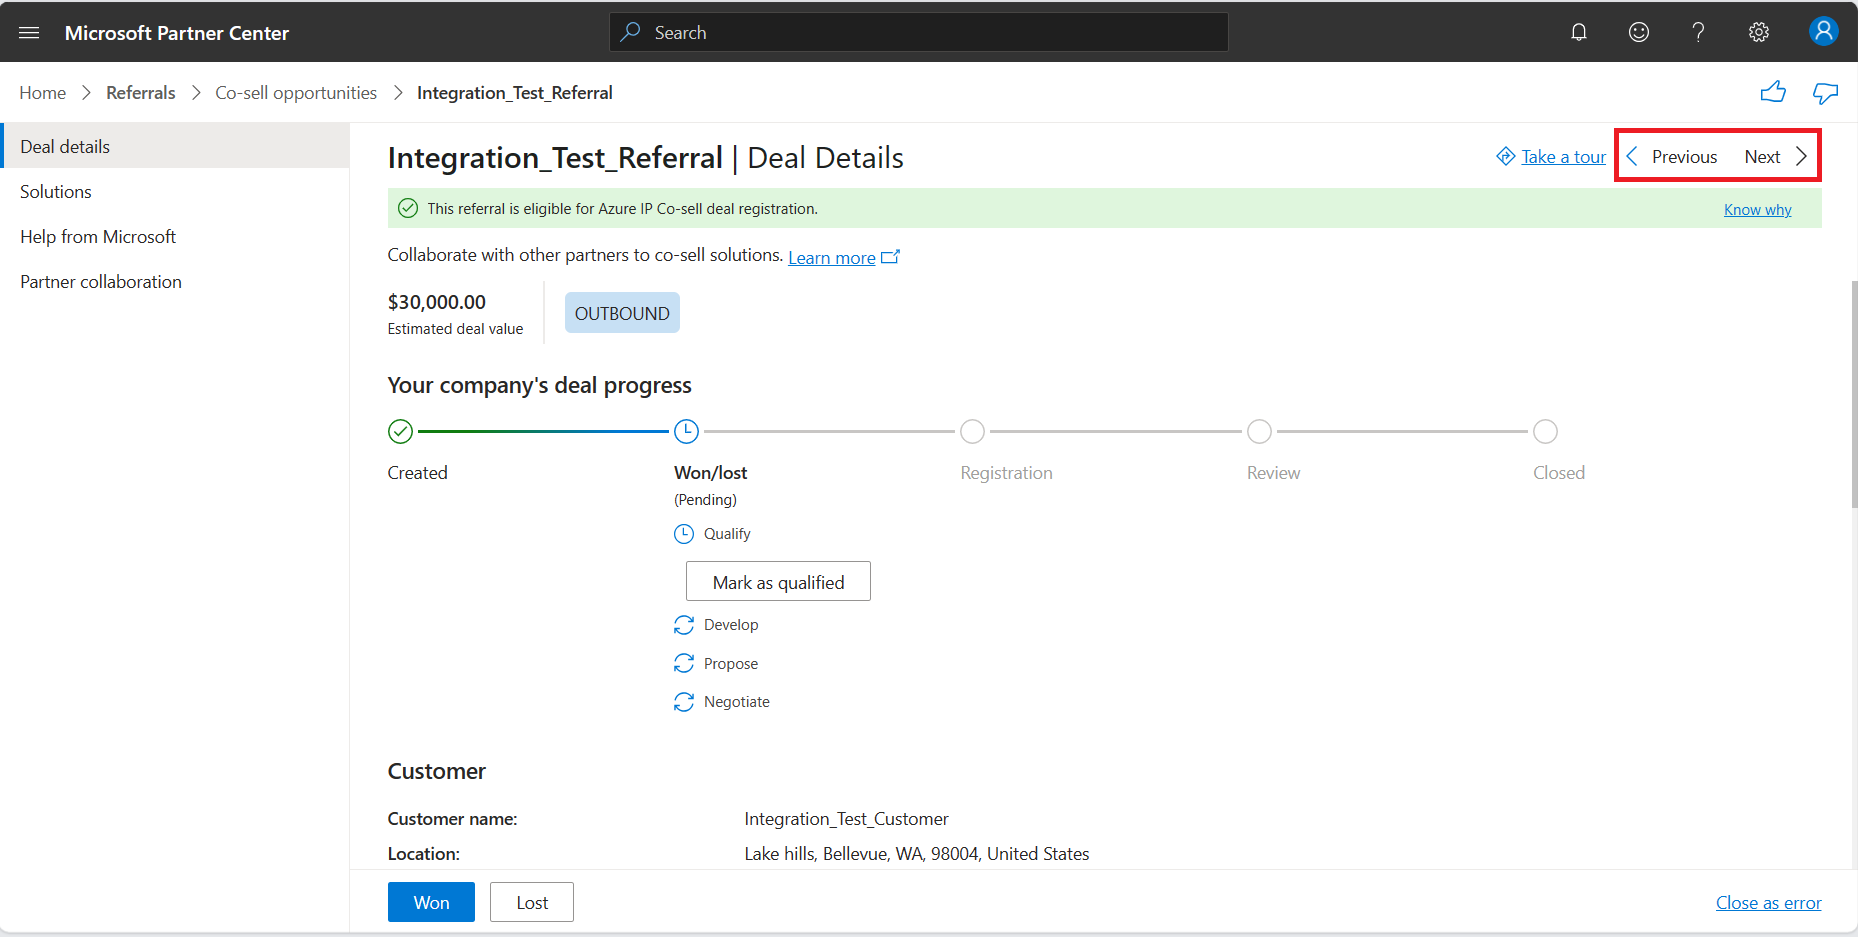Screen dimensions: 1858x937
Task: Click the thumbs up icon
Action: click(x=1773, y=92)
